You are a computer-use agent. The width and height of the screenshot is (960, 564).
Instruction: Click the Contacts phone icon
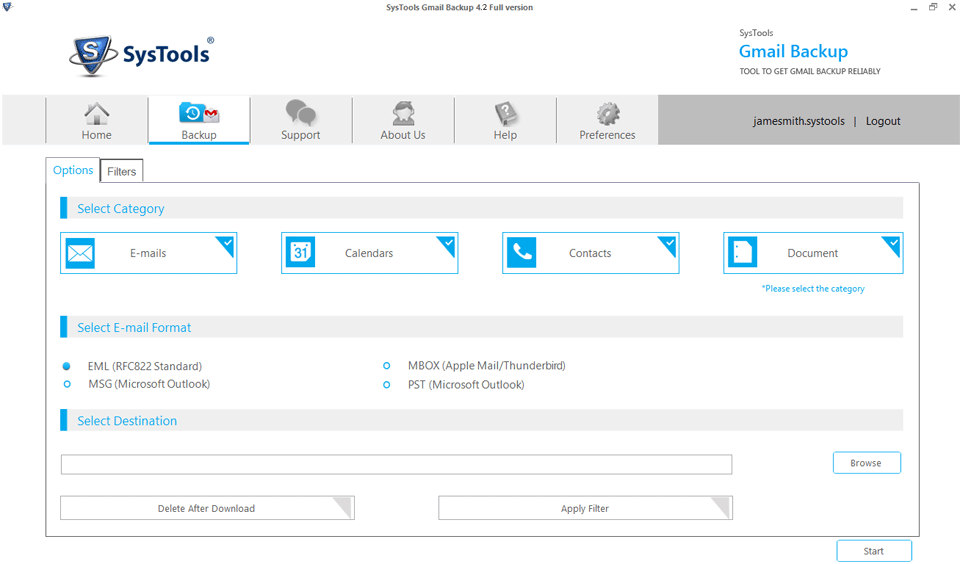pyautogui.click(x=522, y=252)
